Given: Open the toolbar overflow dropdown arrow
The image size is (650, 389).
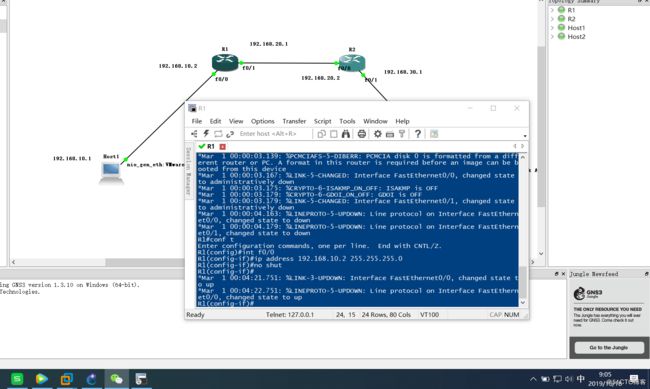Looking at the screenshot, I should 525,136.
